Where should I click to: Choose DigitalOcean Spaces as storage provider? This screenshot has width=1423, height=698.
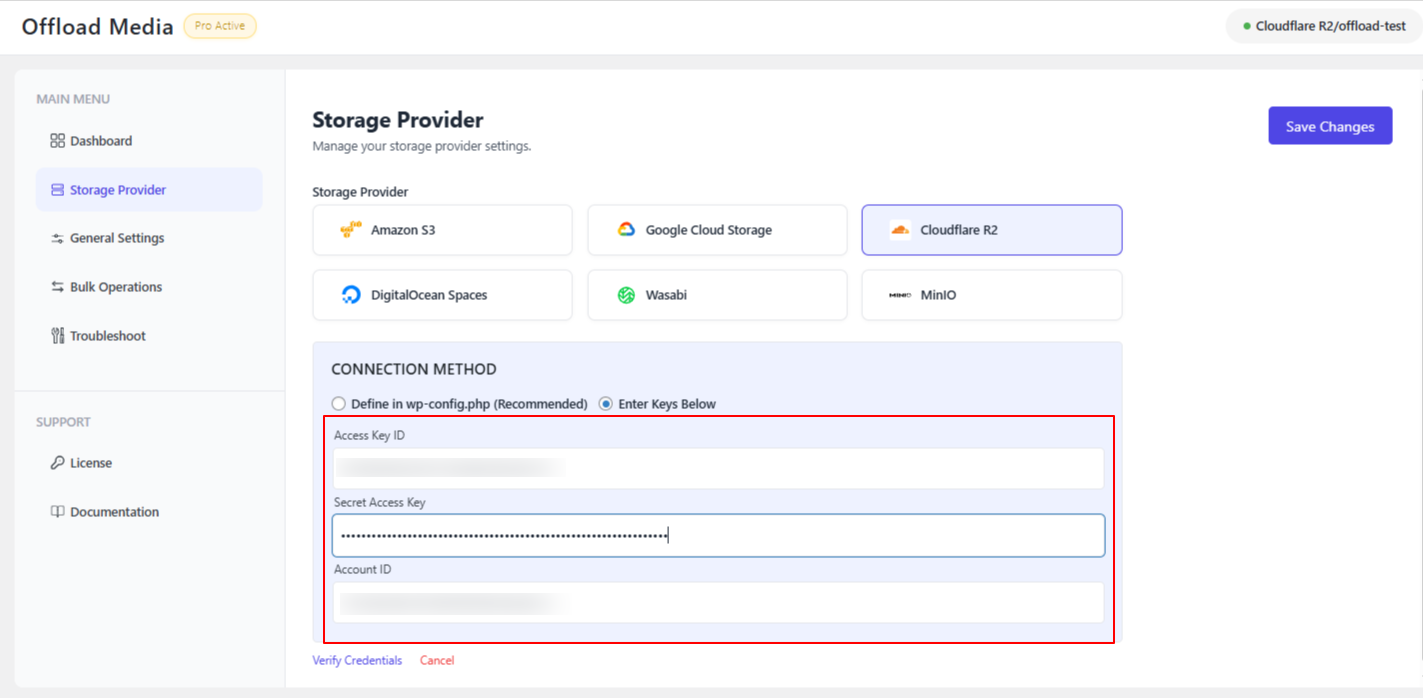[x=442, y=295]
